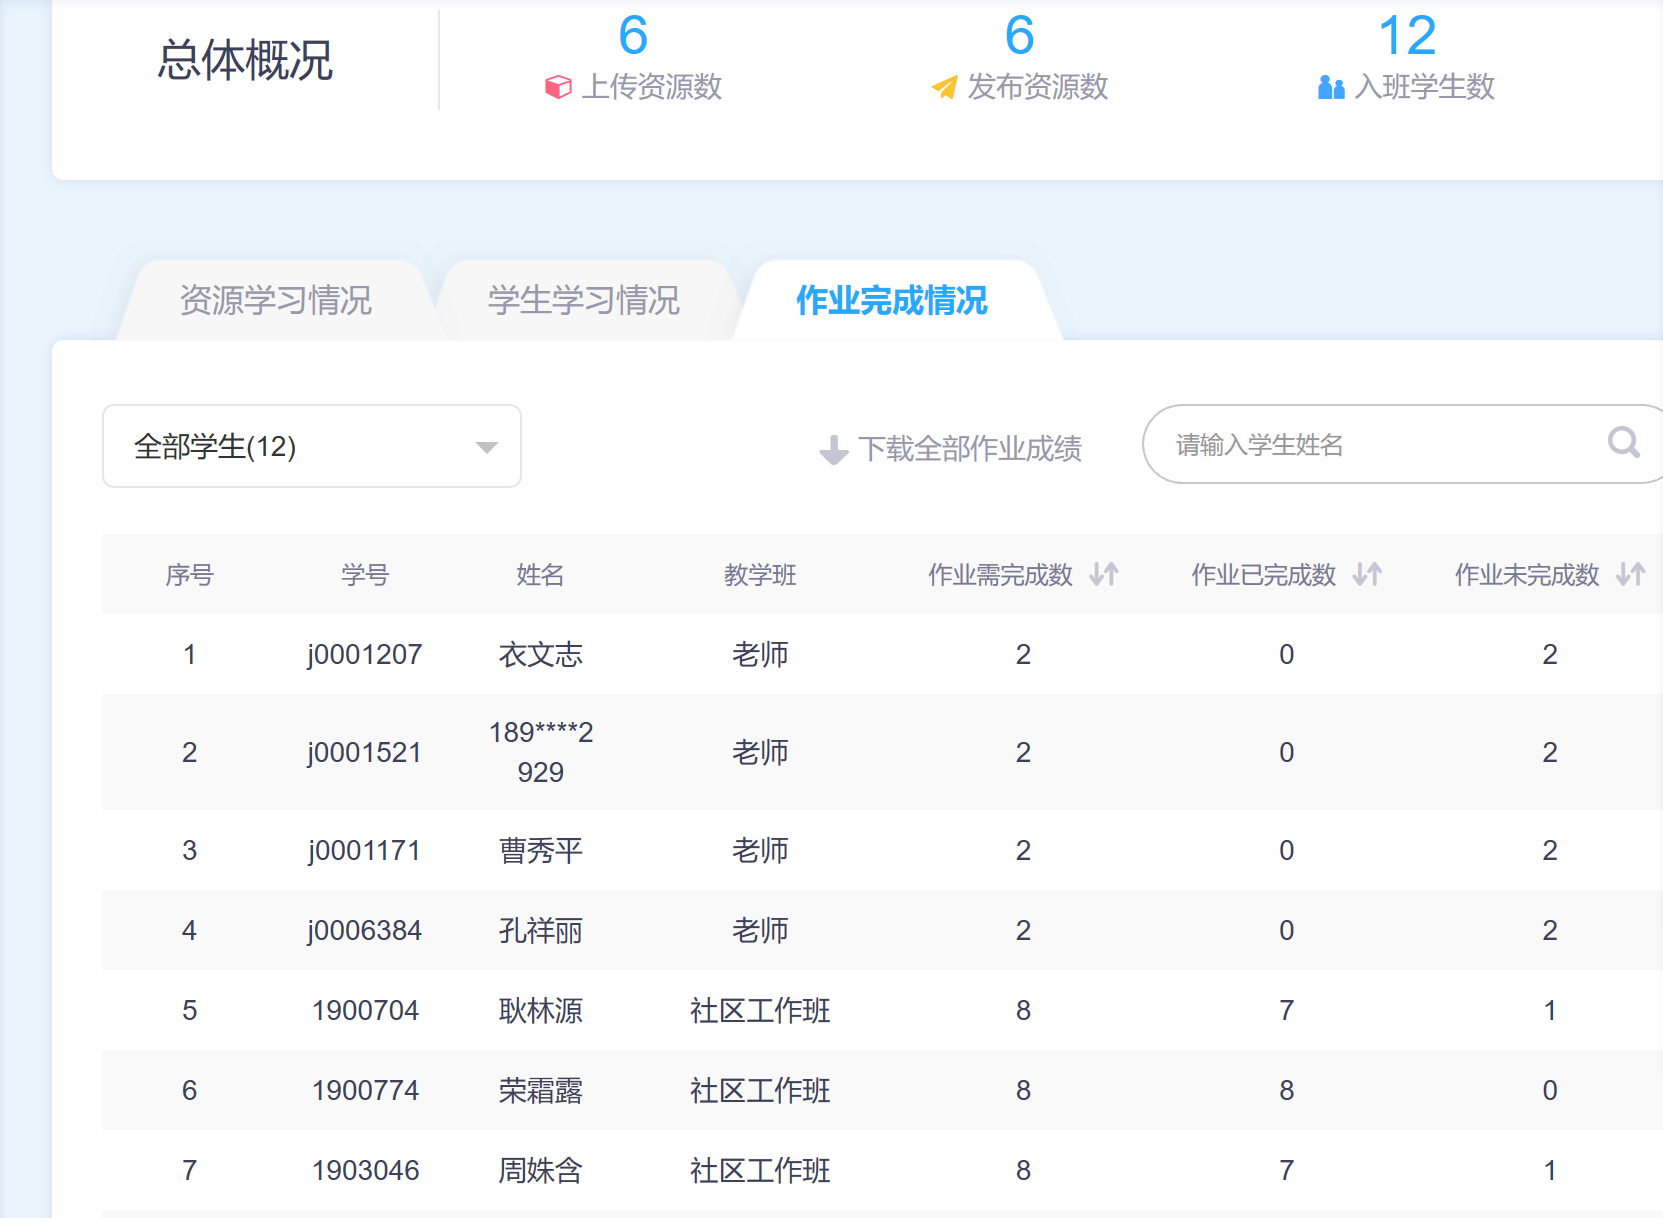Image resolution: width=1663 pixels, height=1218 pixels.
Task: Click the download arrow icon
Action: click(833, 450)
